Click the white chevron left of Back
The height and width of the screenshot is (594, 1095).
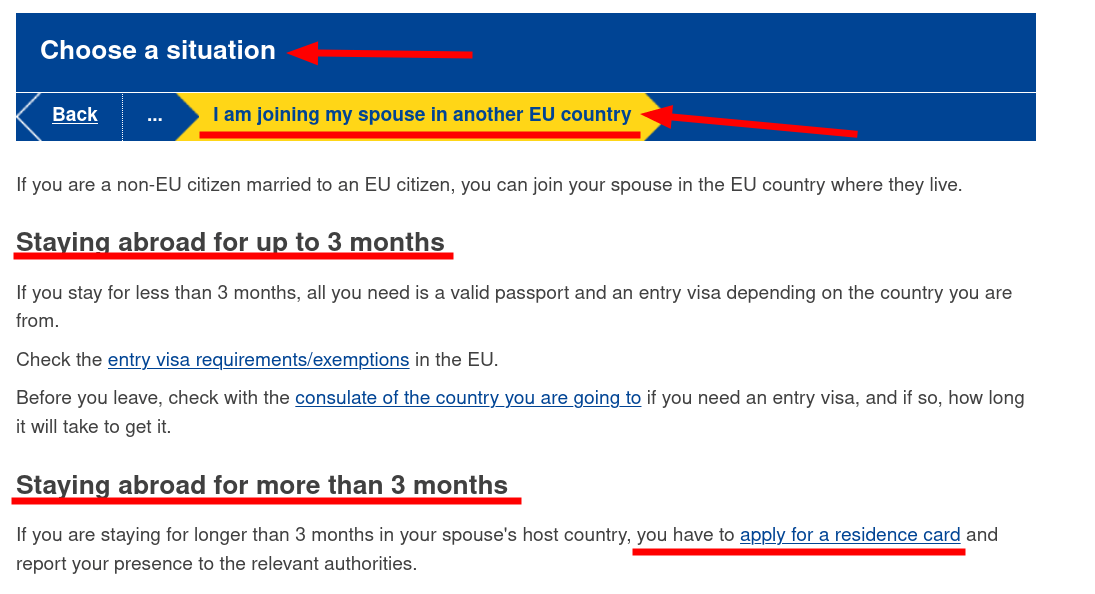[27, 116]
